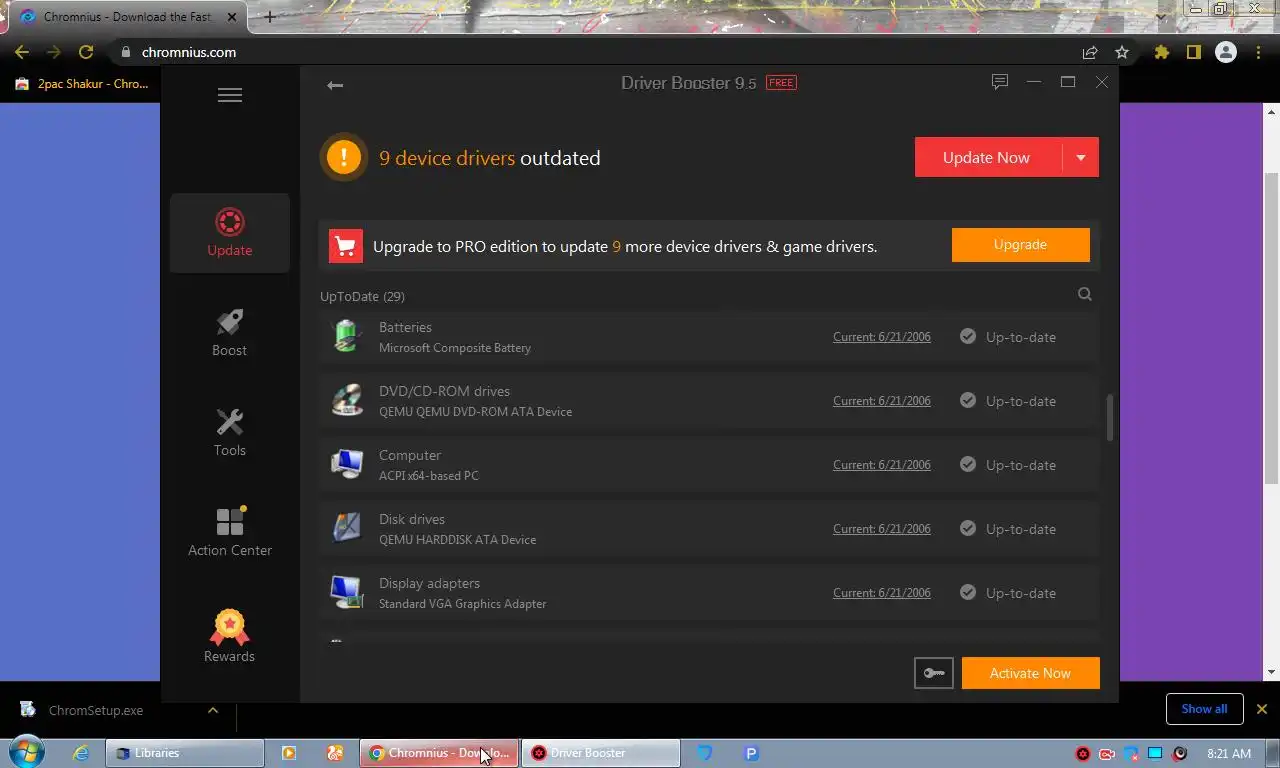Click the Up-to-date status for Display adapters
Viewport: 1280px width, 768px height.
coord(1008,593)
